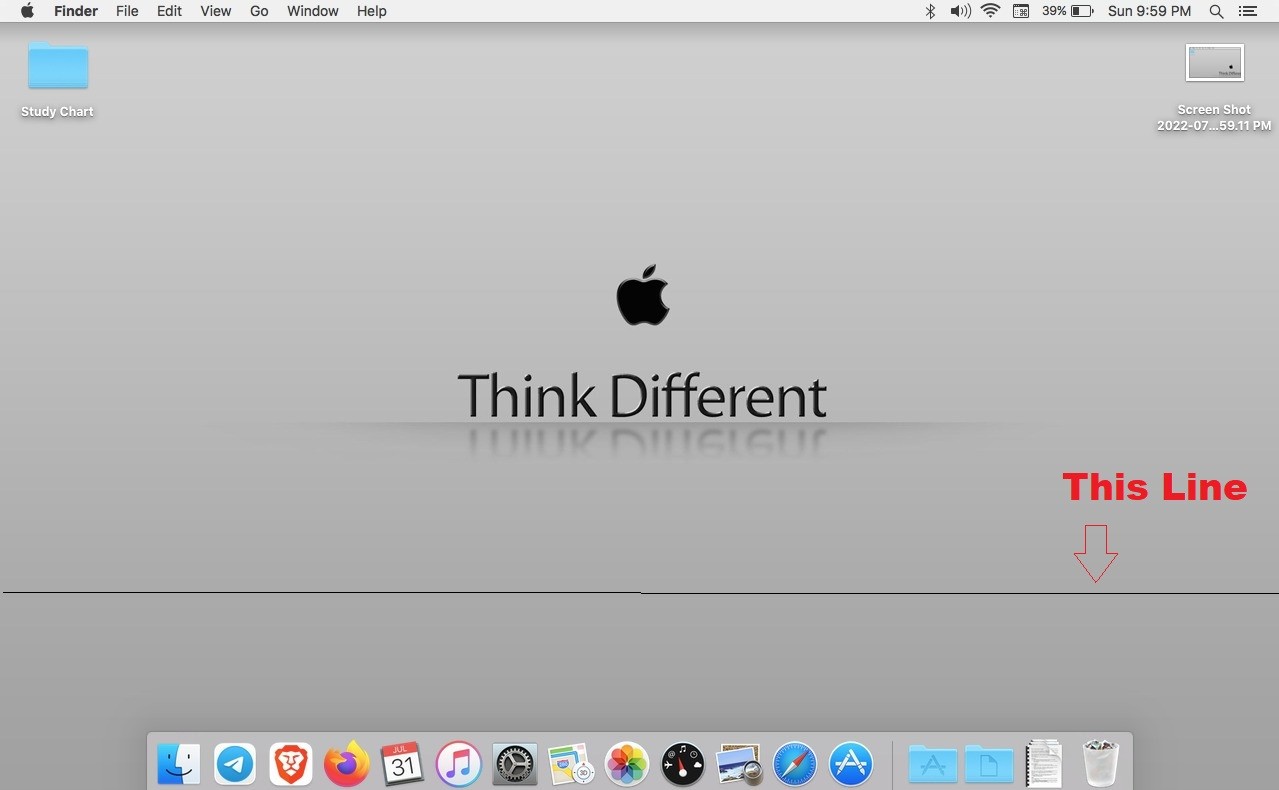The height and width of the screenshot is (790, 1279).
Task: Open the Apple menu
Action: (27, 11)
